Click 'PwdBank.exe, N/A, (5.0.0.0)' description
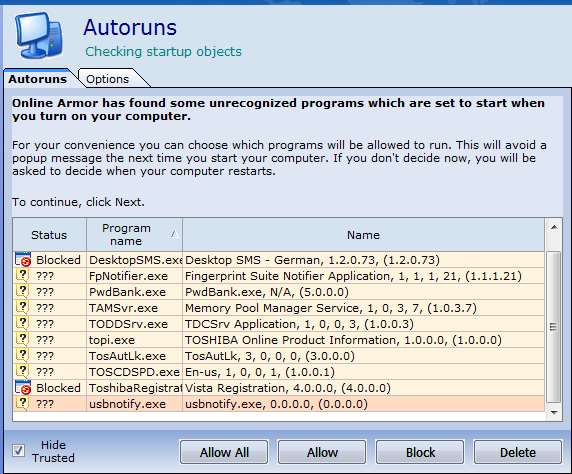This screenshot has width=572, height=474. pyautogui.click(x=267, y=292)
